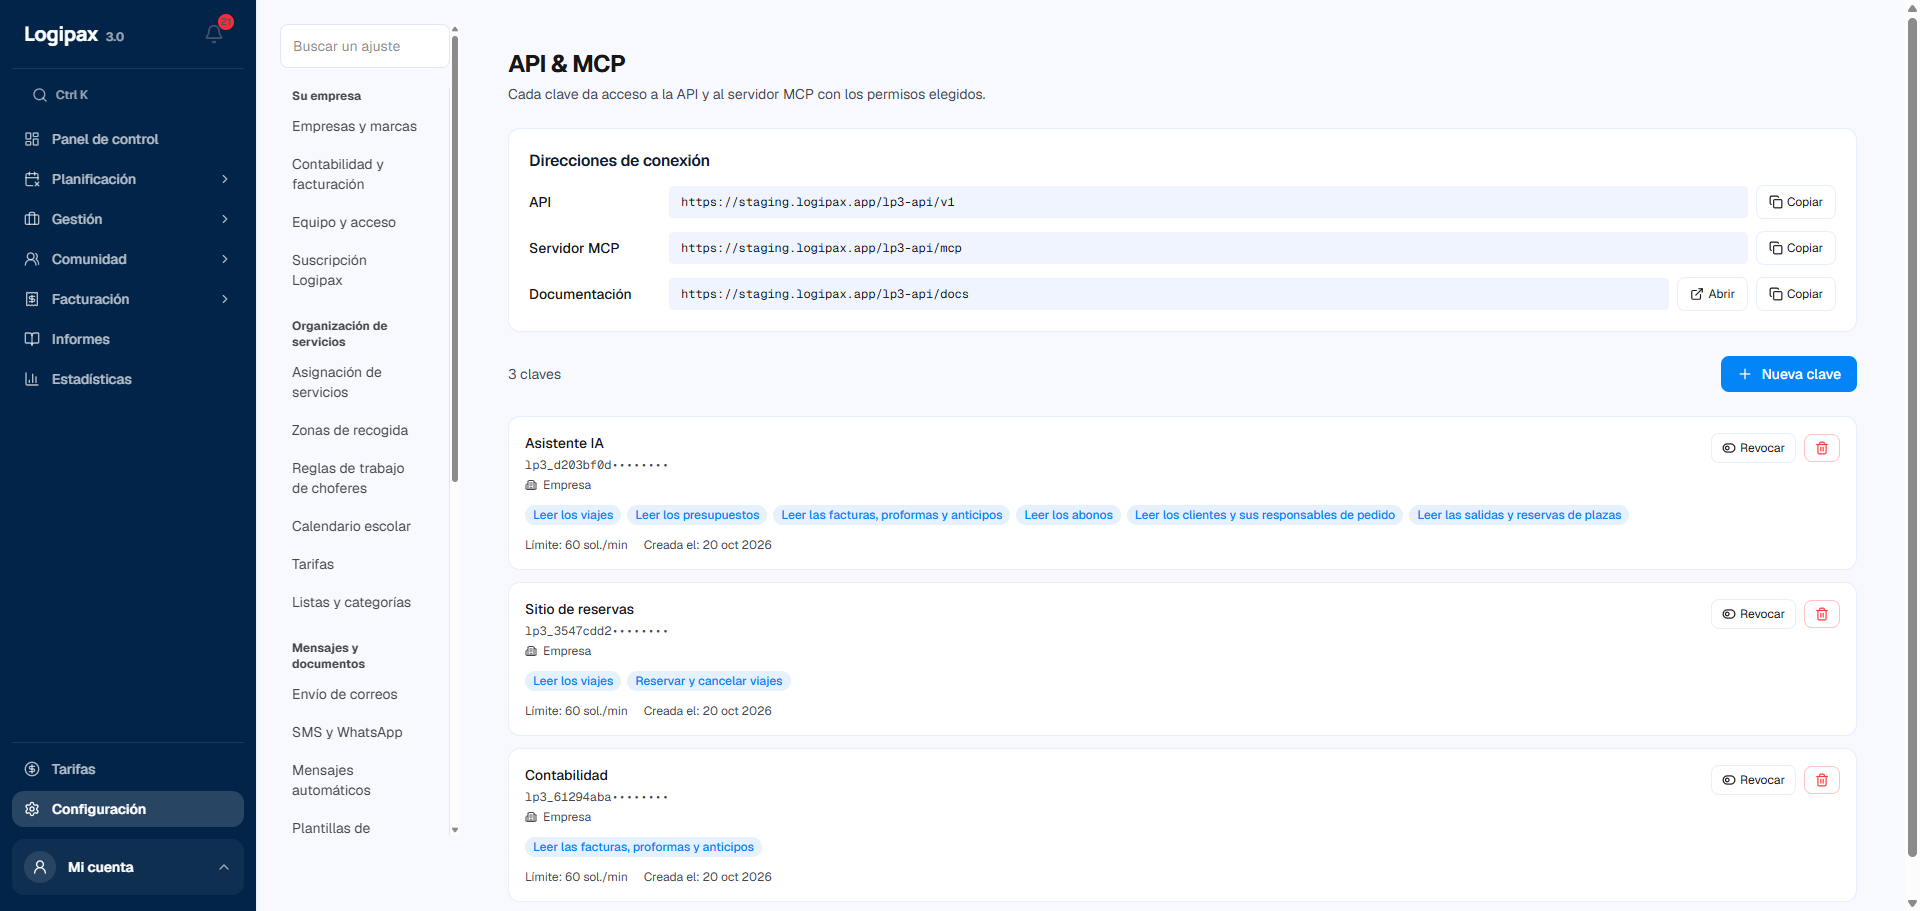Click Leer los presupuestos permission tag
The height and width of the screenshot is (911, 1920).
697,515
